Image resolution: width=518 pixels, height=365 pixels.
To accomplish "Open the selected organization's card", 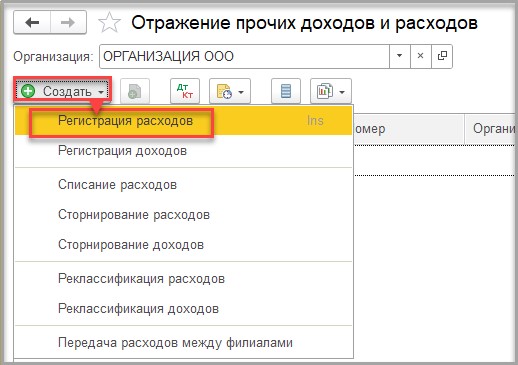I will click(x=442, y=56).
